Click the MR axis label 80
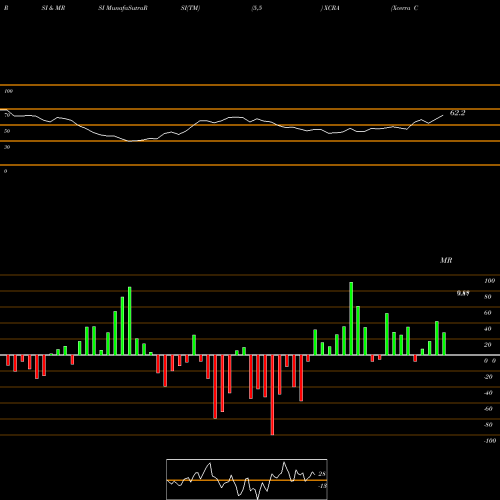This screenshot has height=500, width=500. pos(488,297)
